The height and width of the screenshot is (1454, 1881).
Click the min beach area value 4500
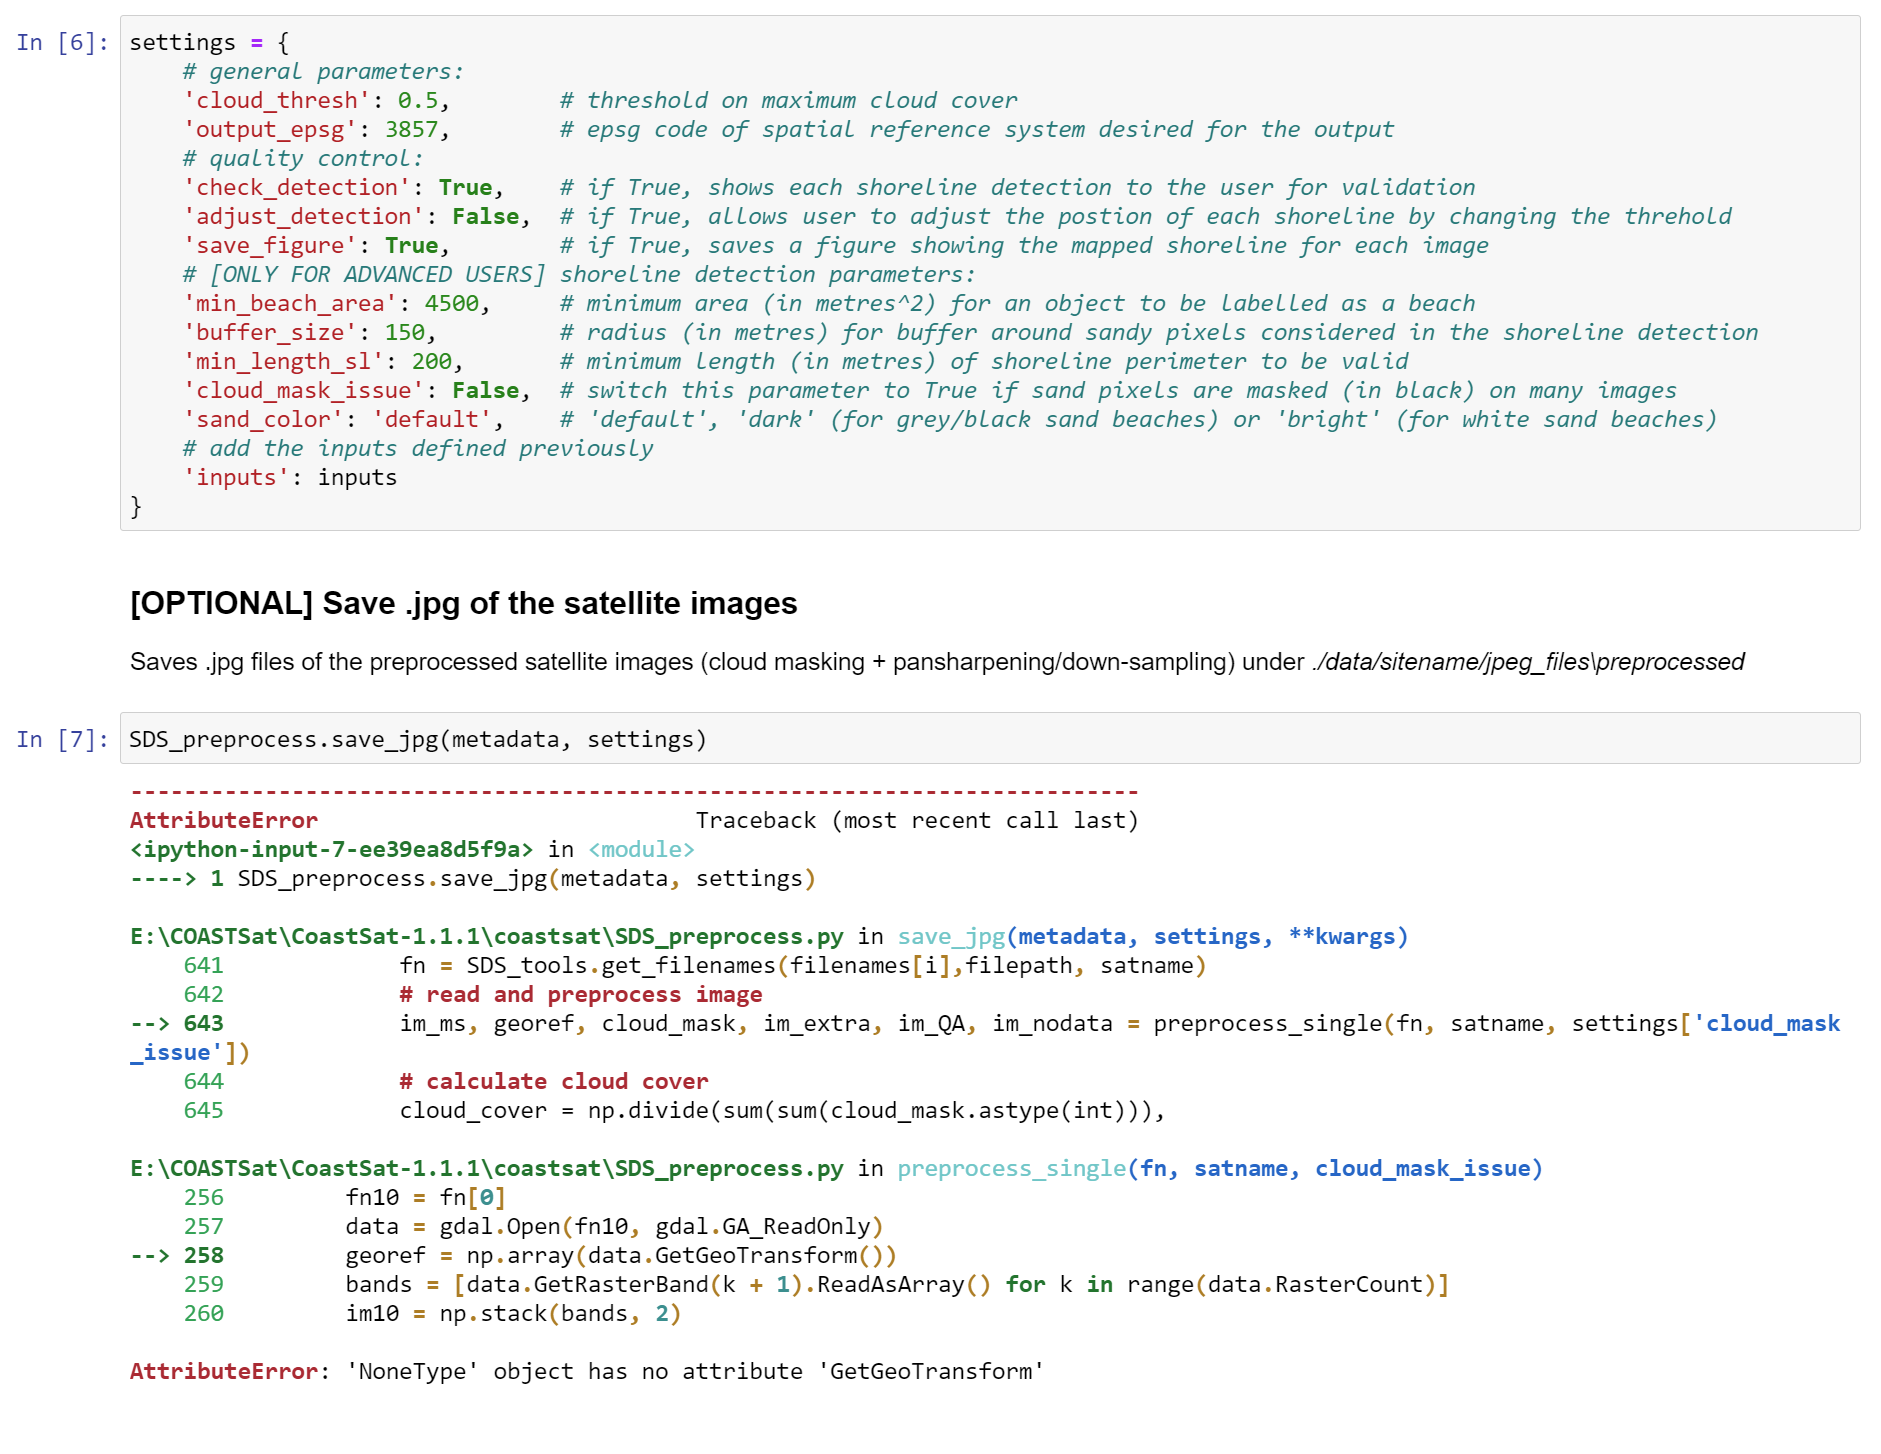(x=452, y=303)
